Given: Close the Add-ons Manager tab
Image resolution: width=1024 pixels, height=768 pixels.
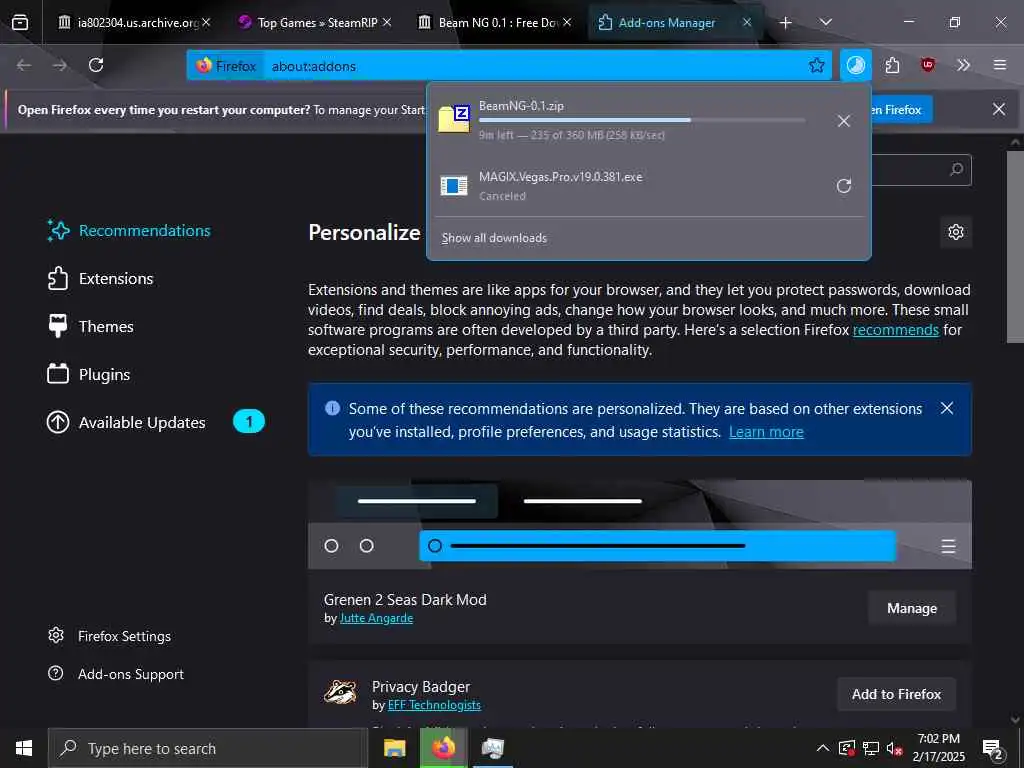Looking at the screenshot, I should click(747, 22).
